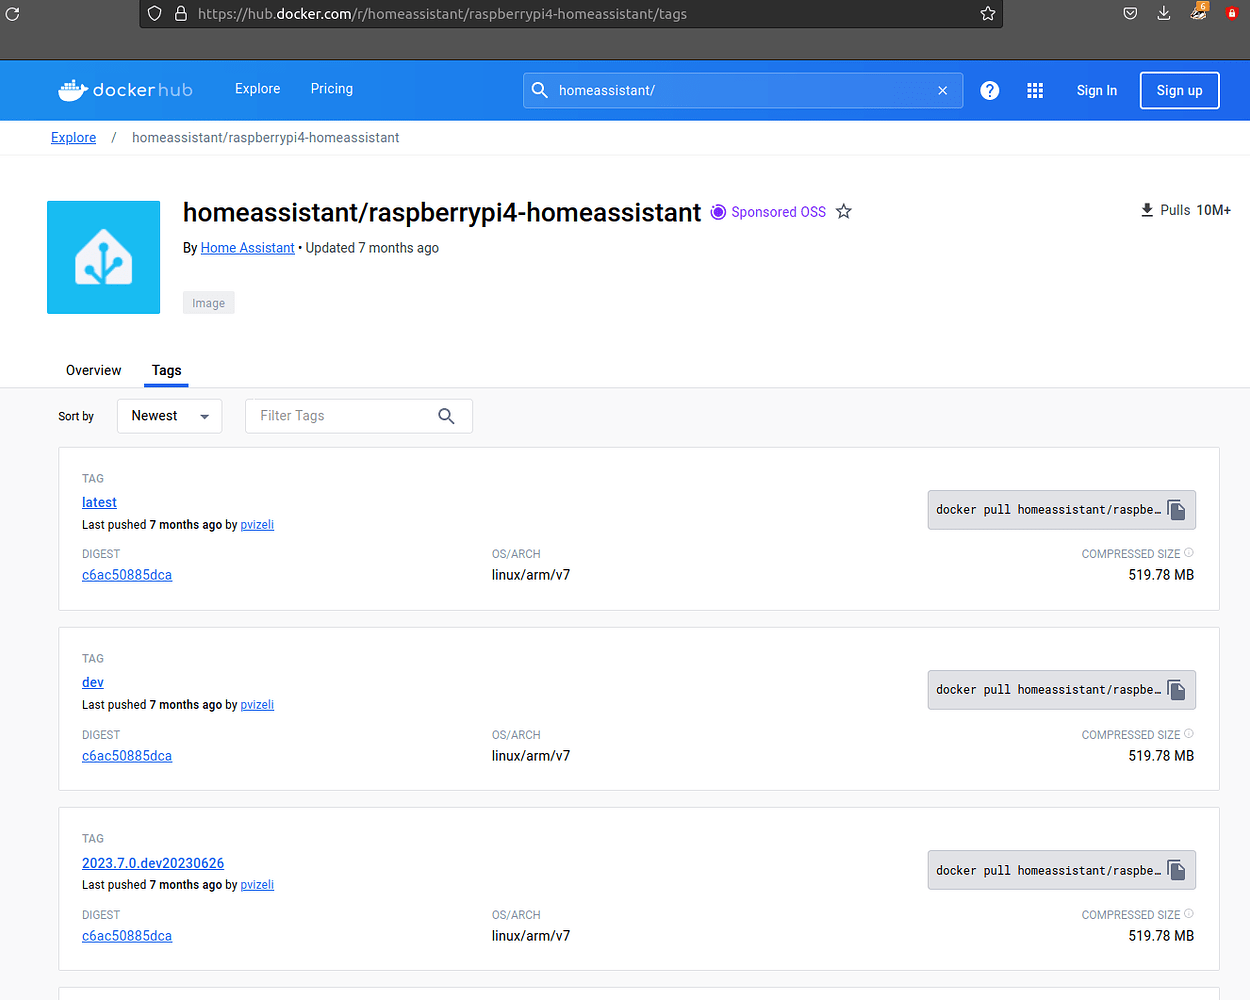The image size is (1250, 1000).
Task: Click the Sign up button
Action: coord(1179,90)
